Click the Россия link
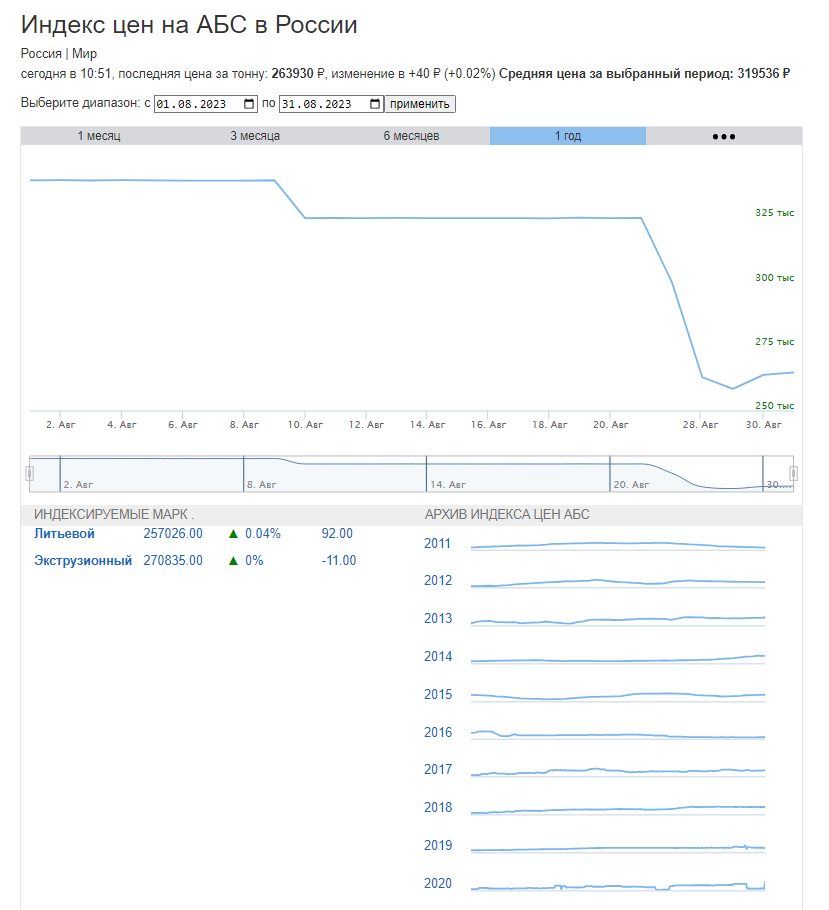Screen dimensions: 829x910 tap(41, 53)
